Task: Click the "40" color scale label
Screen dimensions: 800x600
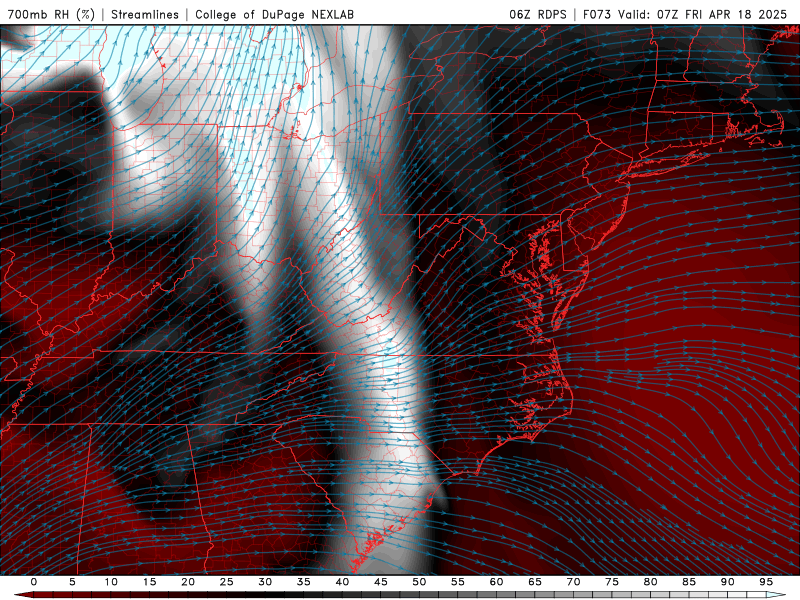Action: (x=342, y=582)
